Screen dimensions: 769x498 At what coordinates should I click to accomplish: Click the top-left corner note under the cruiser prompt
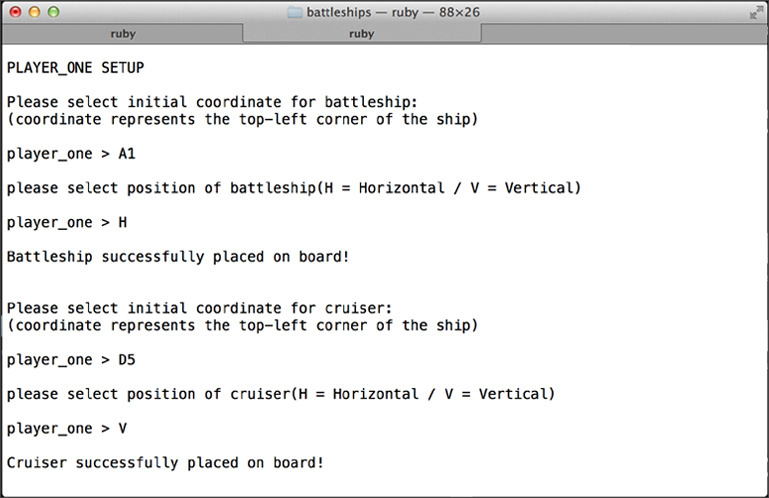[242, 325]
